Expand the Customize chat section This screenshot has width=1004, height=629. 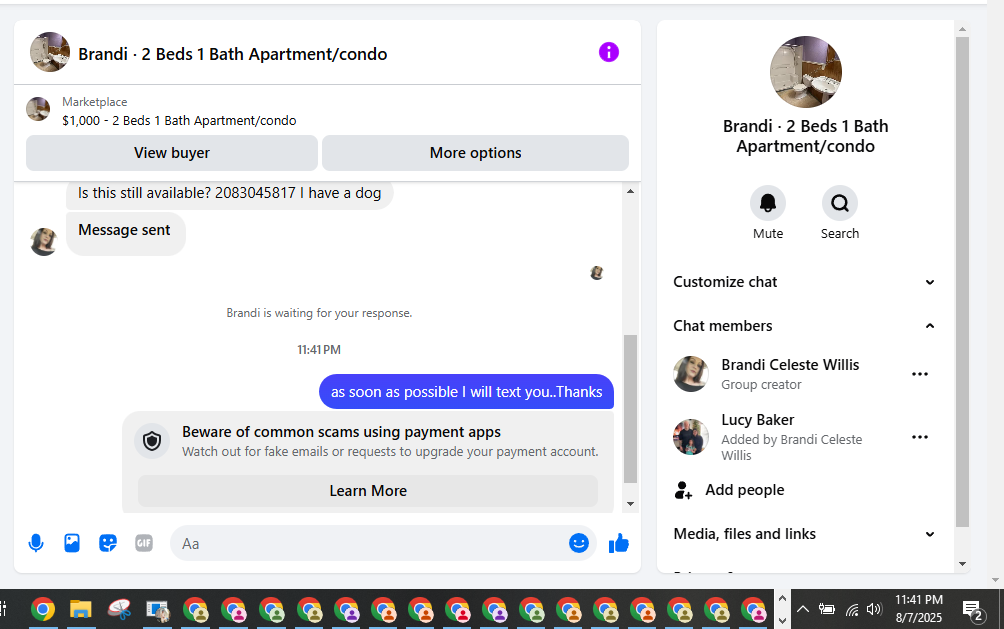coord(804,282)
